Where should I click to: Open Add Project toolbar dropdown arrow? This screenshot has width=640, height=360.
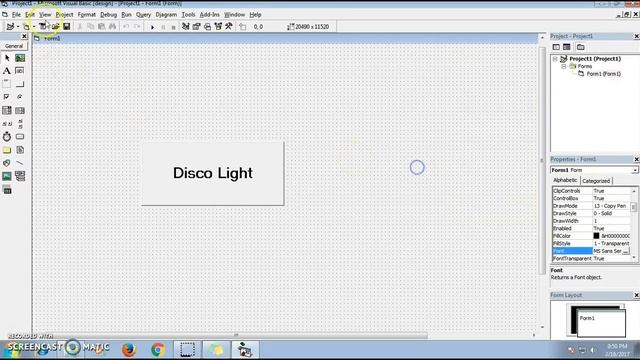coord(18,27)
